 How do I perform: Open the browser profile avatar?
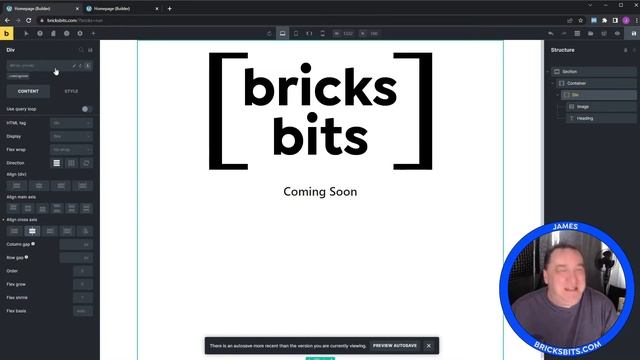pos(626,20)
